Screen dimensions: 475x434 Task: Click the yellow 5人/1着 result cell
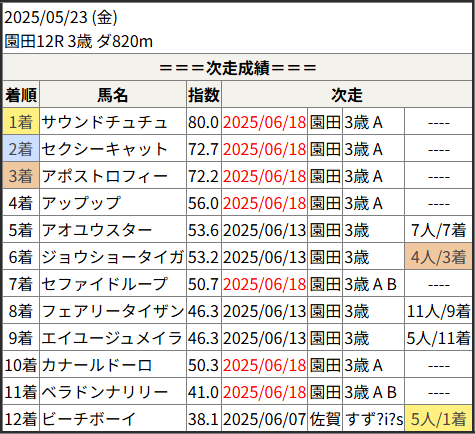pyautogui.click(x=438, y=419)
